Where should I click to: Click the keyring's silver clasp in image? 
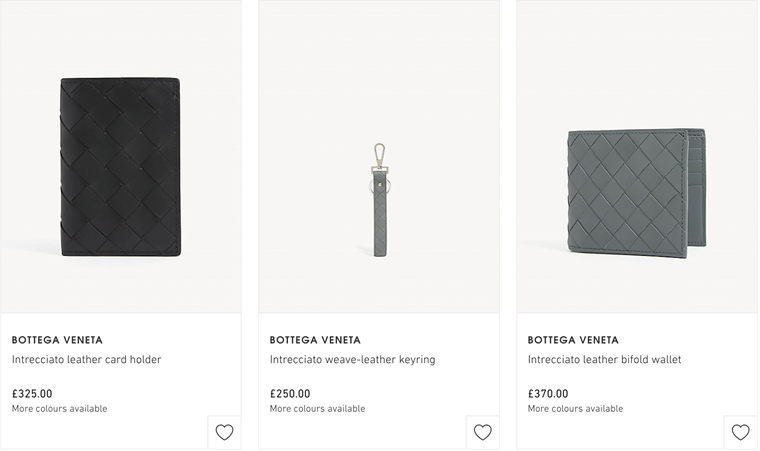[x=380, y=155]
